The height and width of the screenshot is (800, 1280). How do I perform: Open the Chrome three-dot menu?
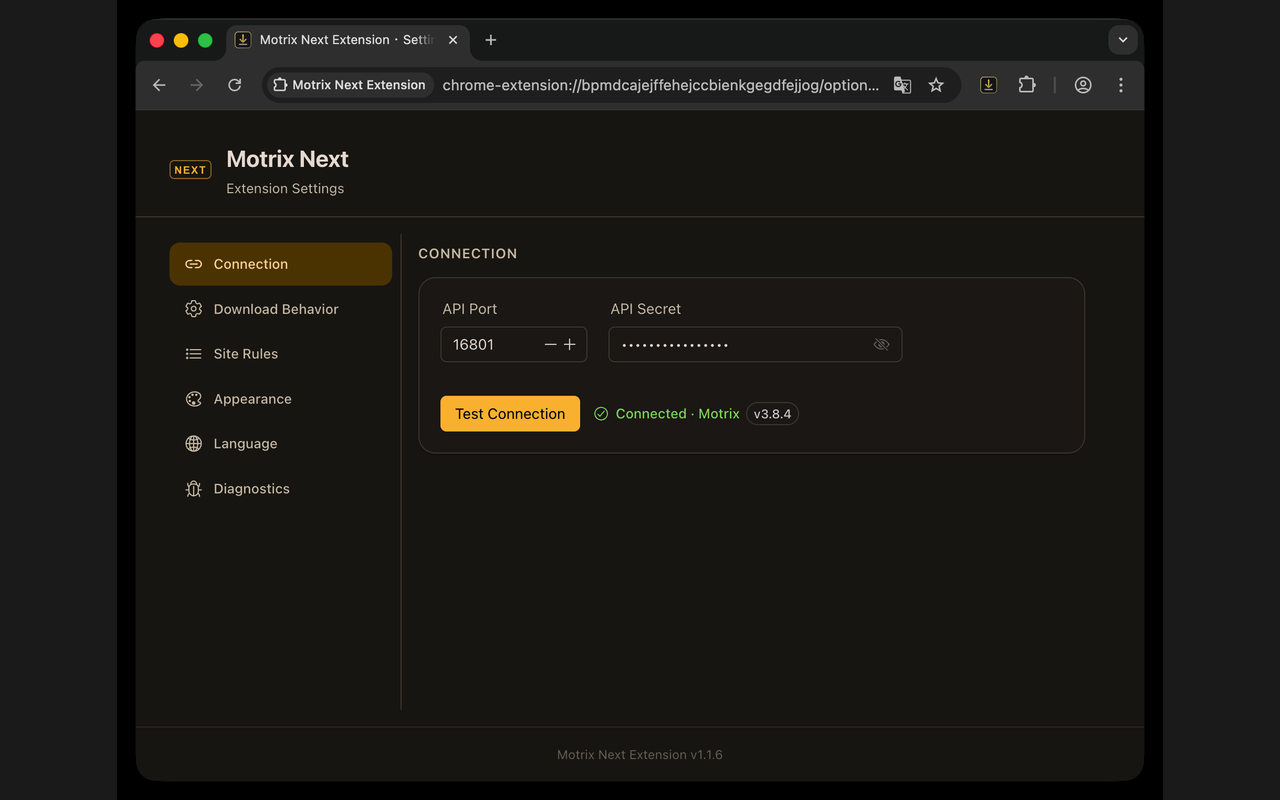(x=1121, y=85)
